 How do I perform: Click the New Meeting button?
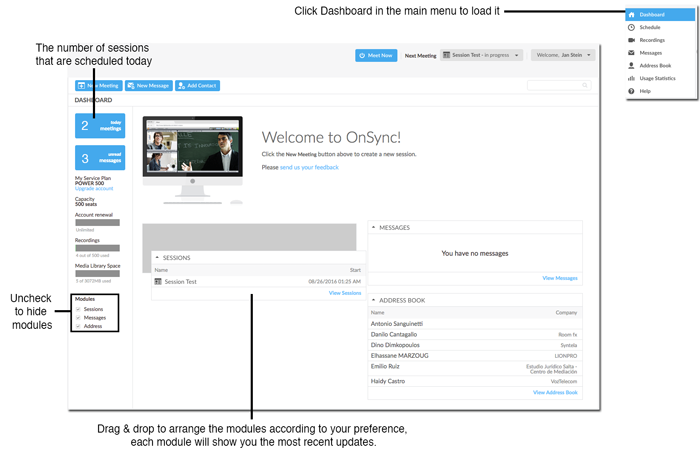tap(99, 86)
